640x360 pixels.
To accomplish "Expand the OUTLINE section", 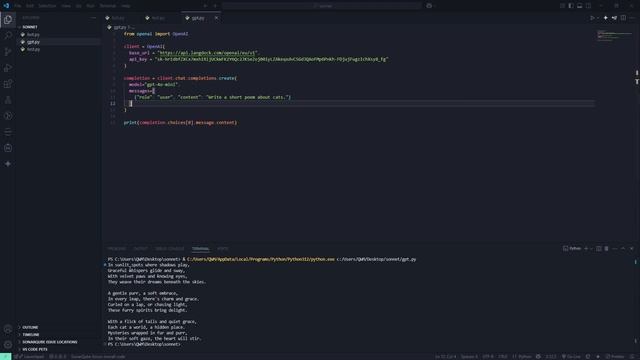I will click(x=58, y=327).
